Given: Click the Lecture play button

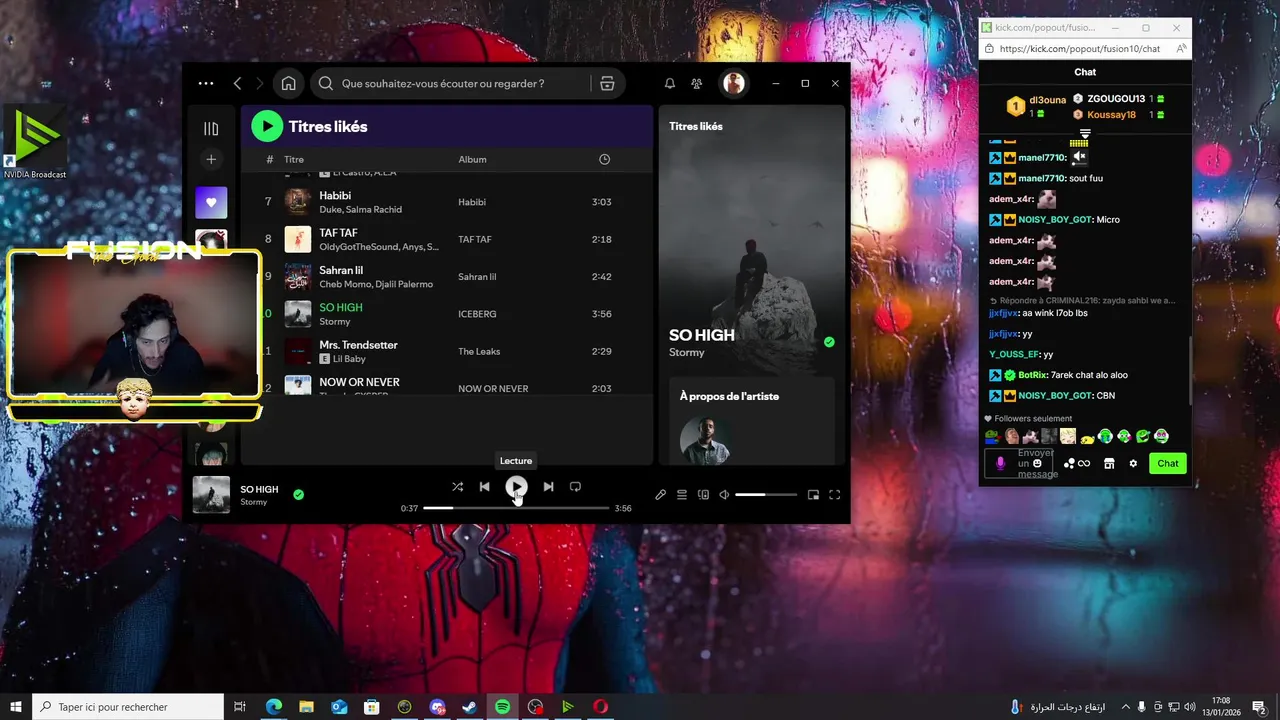Looking at the screenshot, I should pos(516,487).
